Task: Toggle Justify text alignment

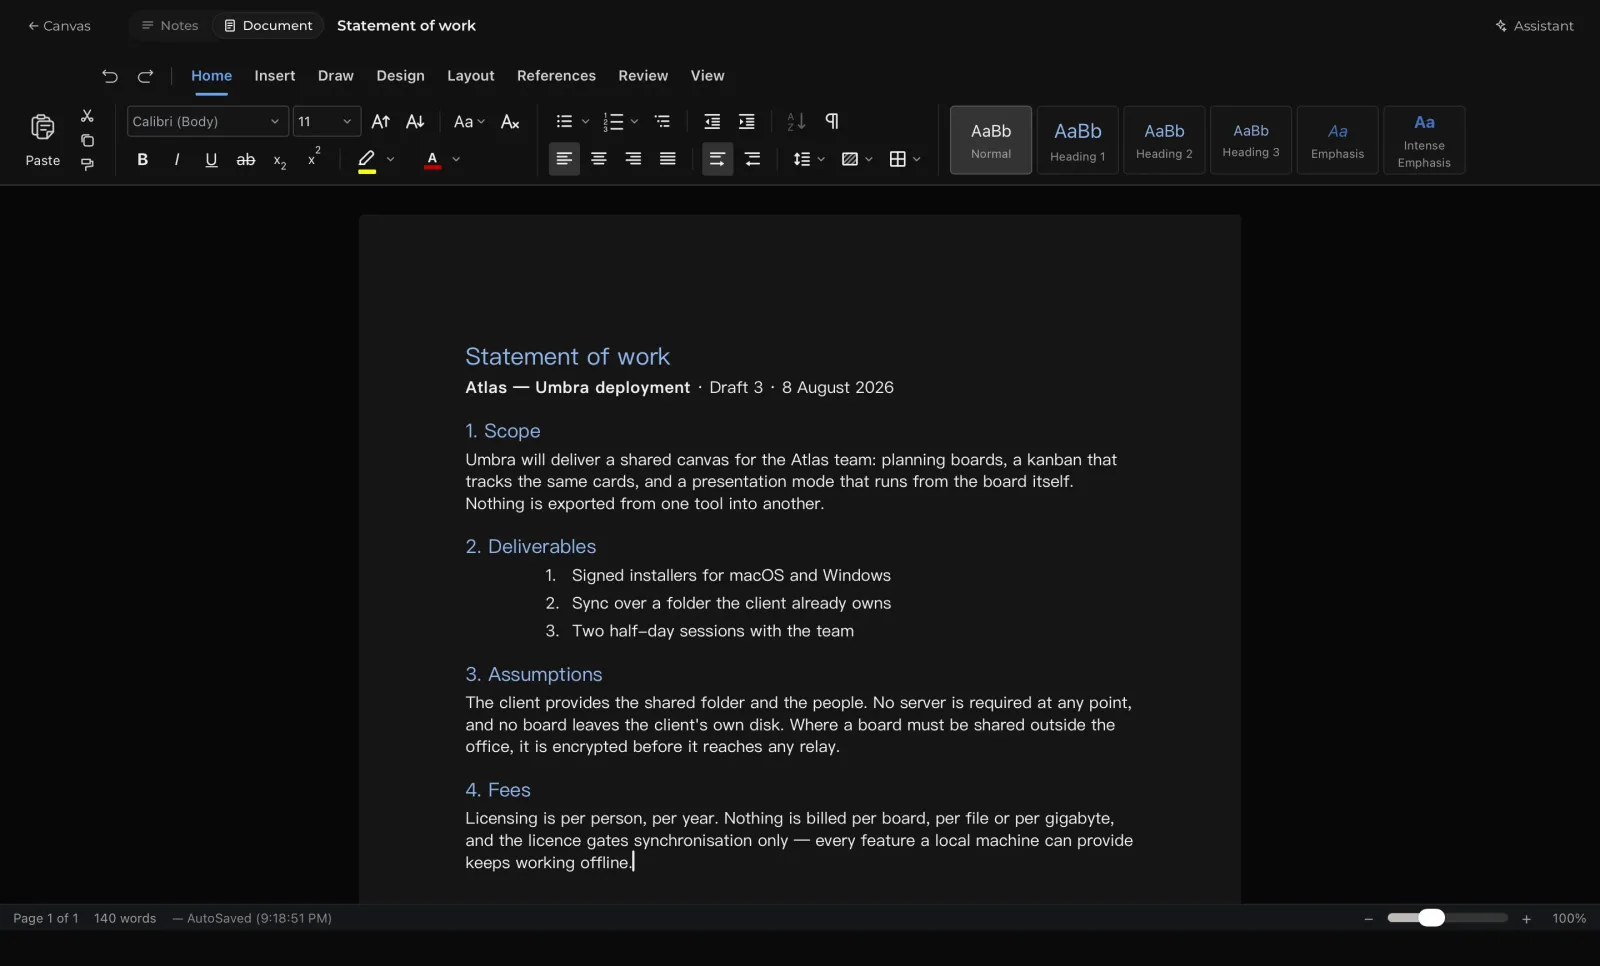Action: click(x=667, y=159)
